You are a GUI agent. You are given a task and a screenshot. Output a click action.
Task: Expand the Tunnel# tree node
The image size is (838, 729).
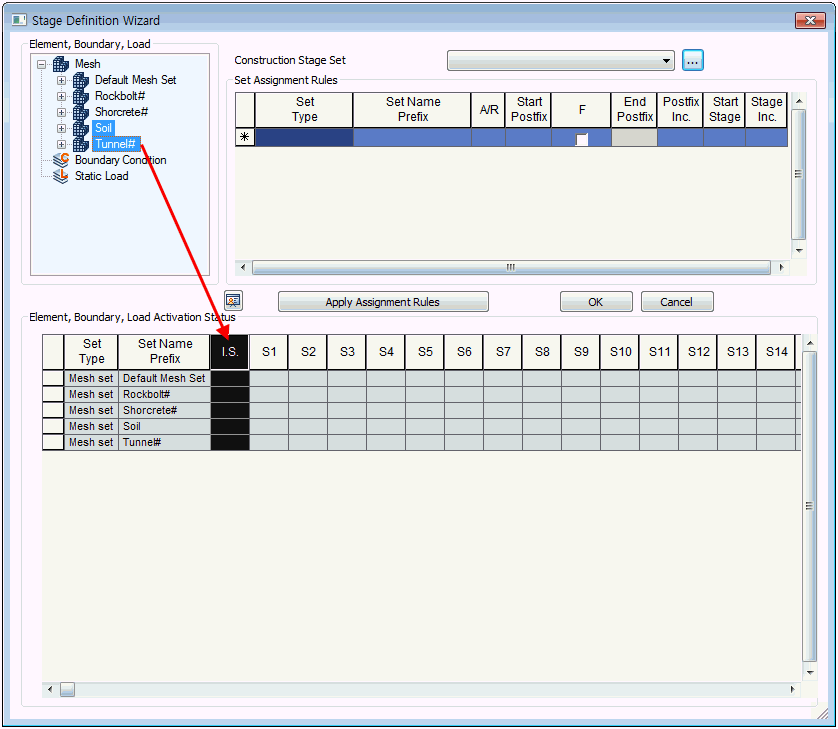[61, 144]
